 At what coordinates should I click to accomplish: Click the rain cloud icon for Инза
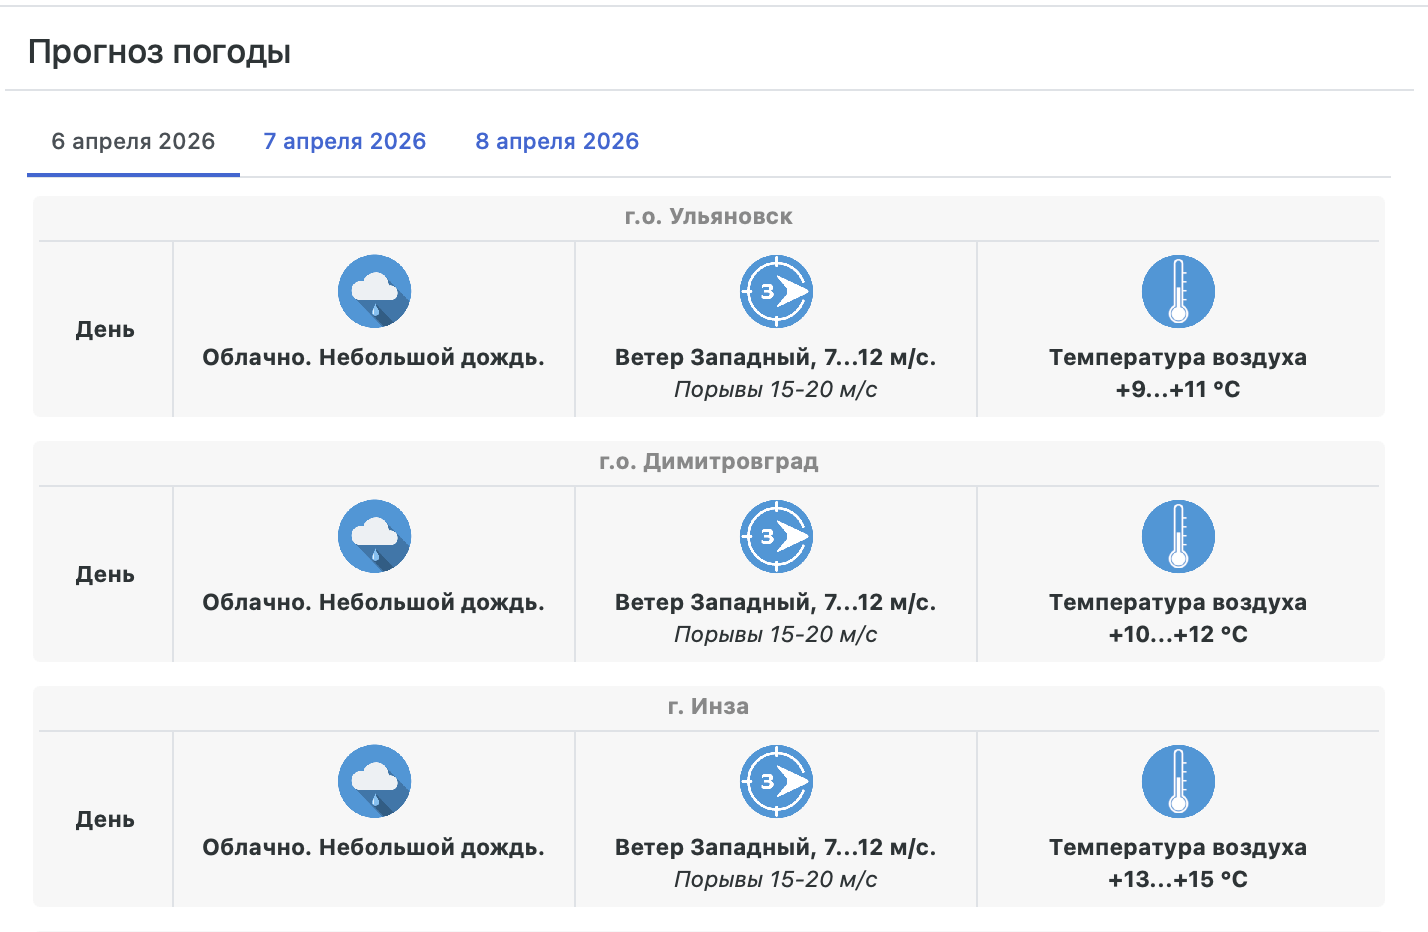tap(374, 781)
